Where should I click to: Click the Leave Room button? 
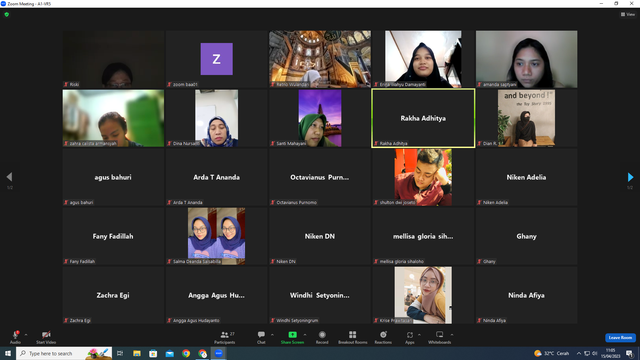tap(620, 338)
